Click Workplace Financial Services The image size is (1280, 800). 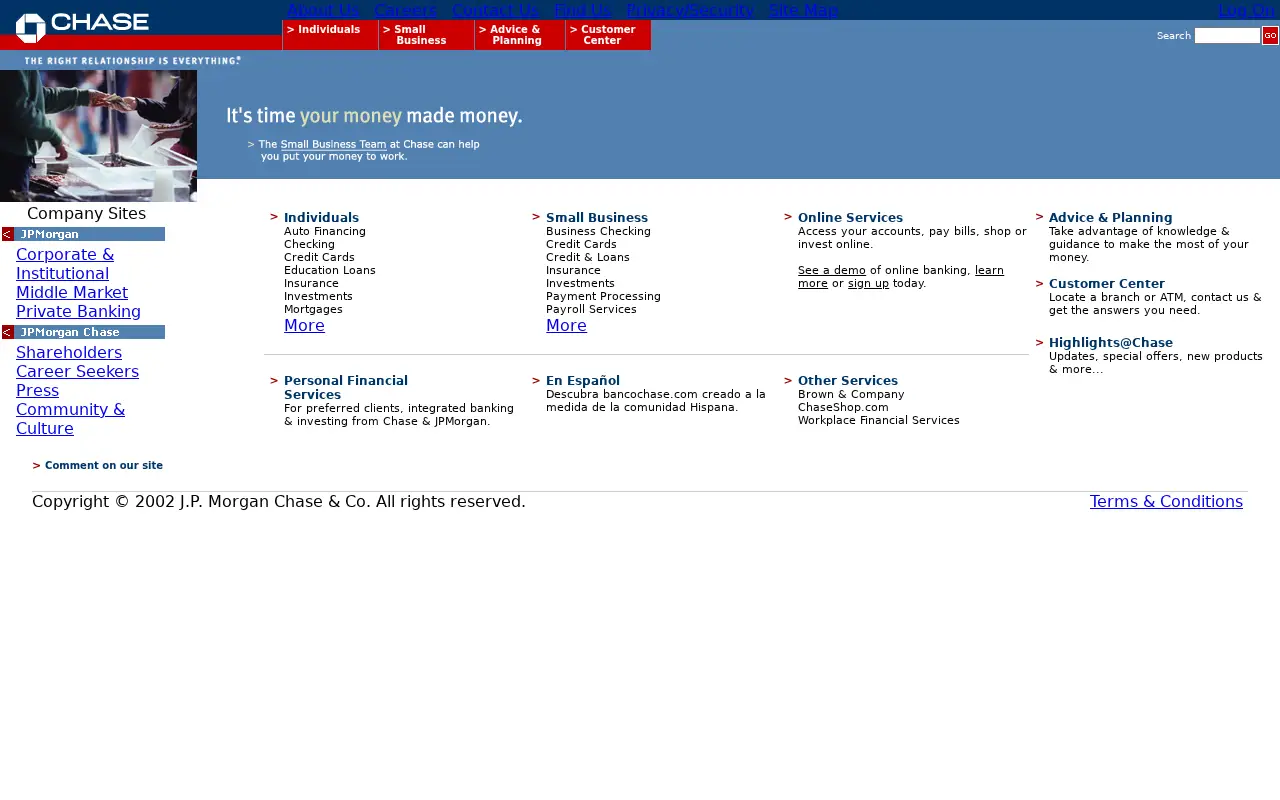point(879,421)
